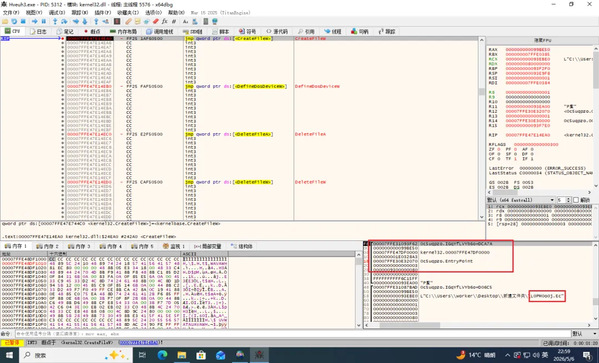Click the Variables hash toolbar icon
The width and height of the screenshot is (599, 363).
[x=174, y=21]
